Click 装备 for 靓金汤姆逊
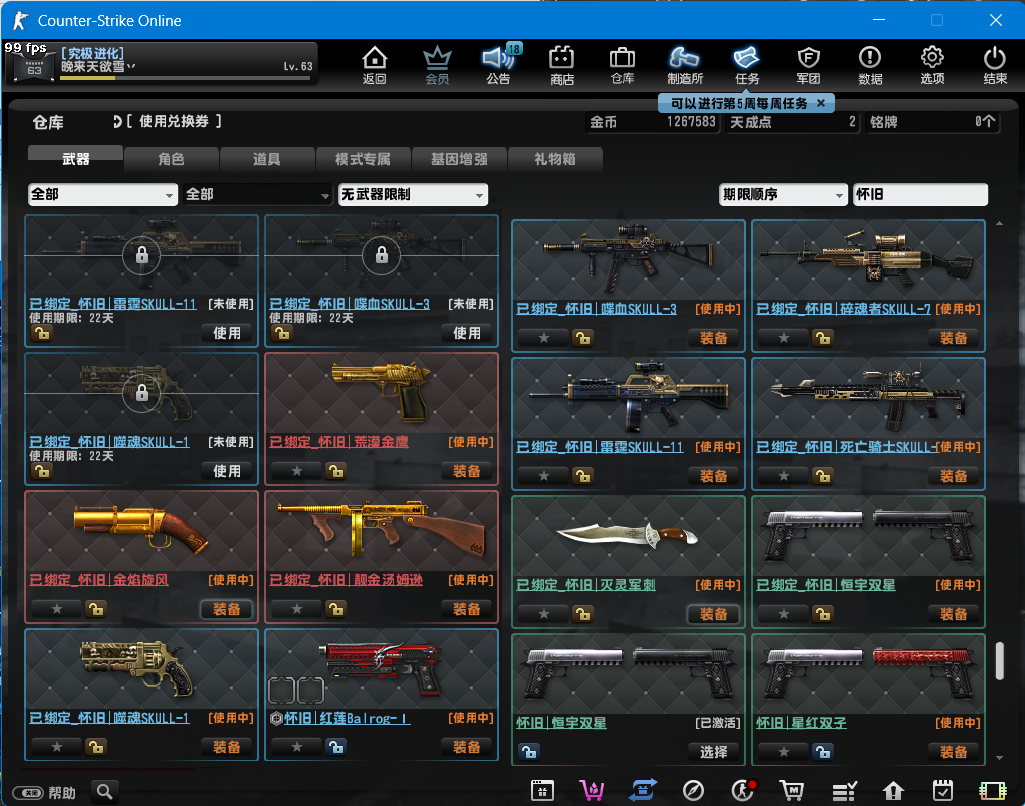 coord(467,609)
